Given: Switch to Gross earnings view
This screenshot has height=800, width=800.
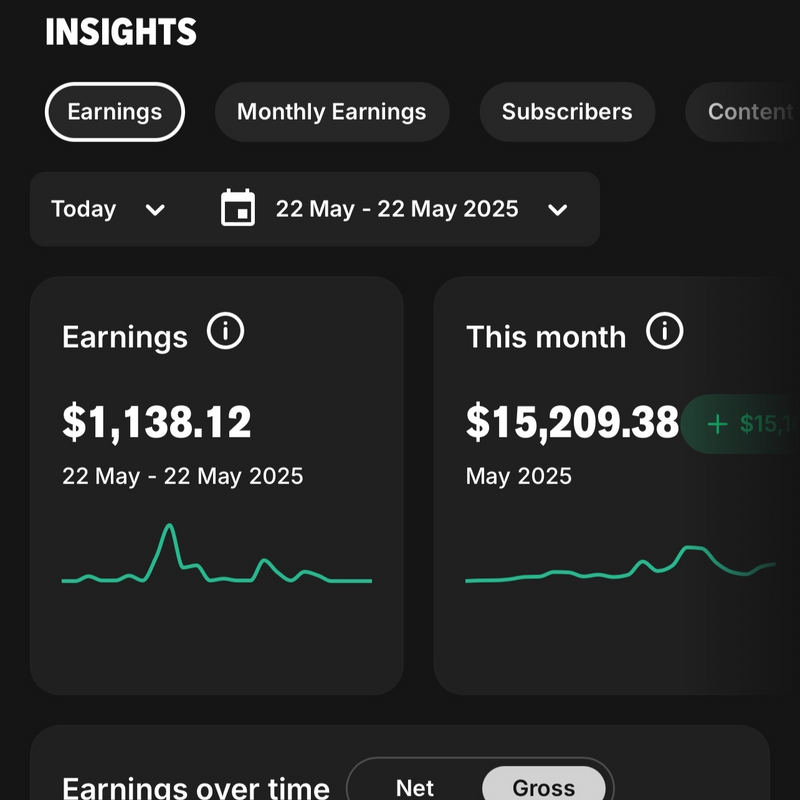Looking at the screenshot, I should 543,787.
